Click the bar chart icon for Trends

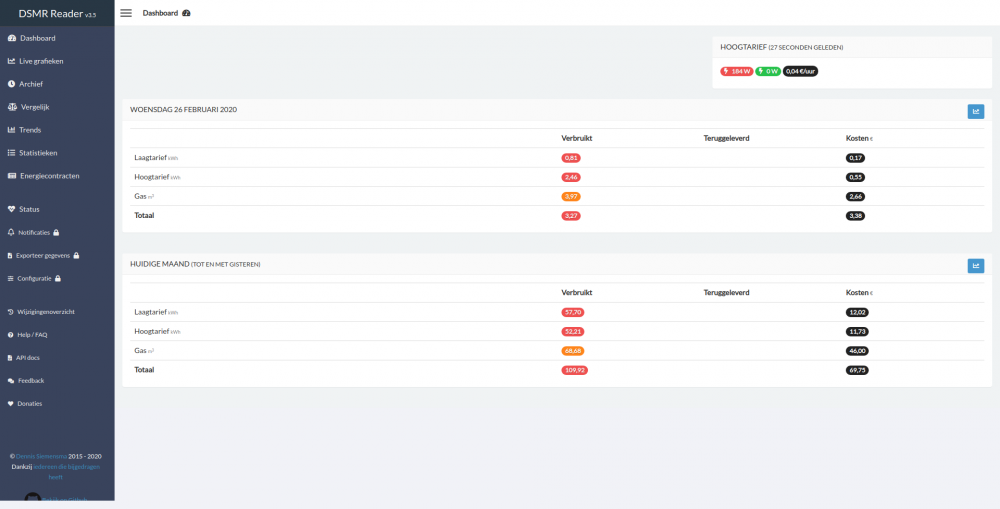pyautogui.click(x=11, y=130)
